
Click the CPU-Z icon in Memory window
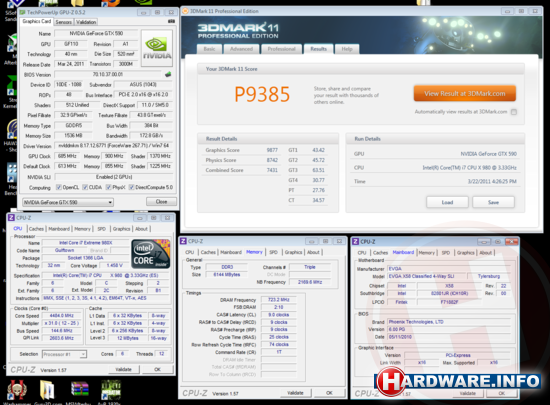point(183,241)
